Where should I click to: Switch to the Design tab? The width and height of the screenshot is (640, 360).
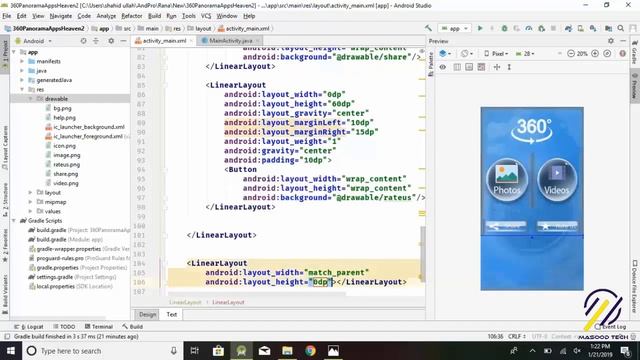[147, 314]
